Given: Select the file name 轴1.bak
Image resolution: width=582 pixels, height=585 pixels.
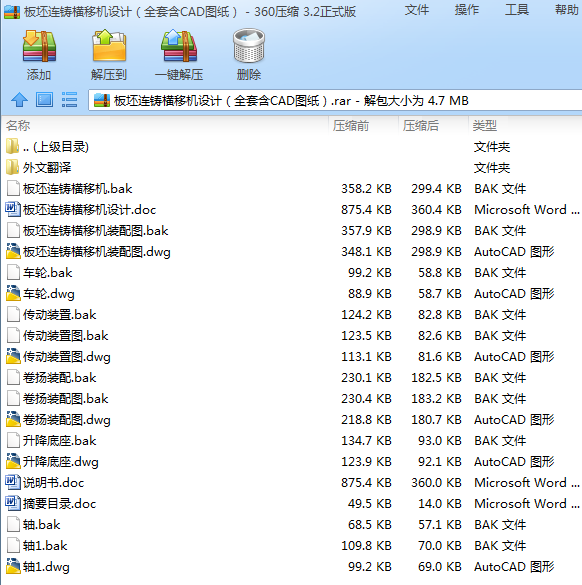Looking at the screenshot, I should (45, 545).
